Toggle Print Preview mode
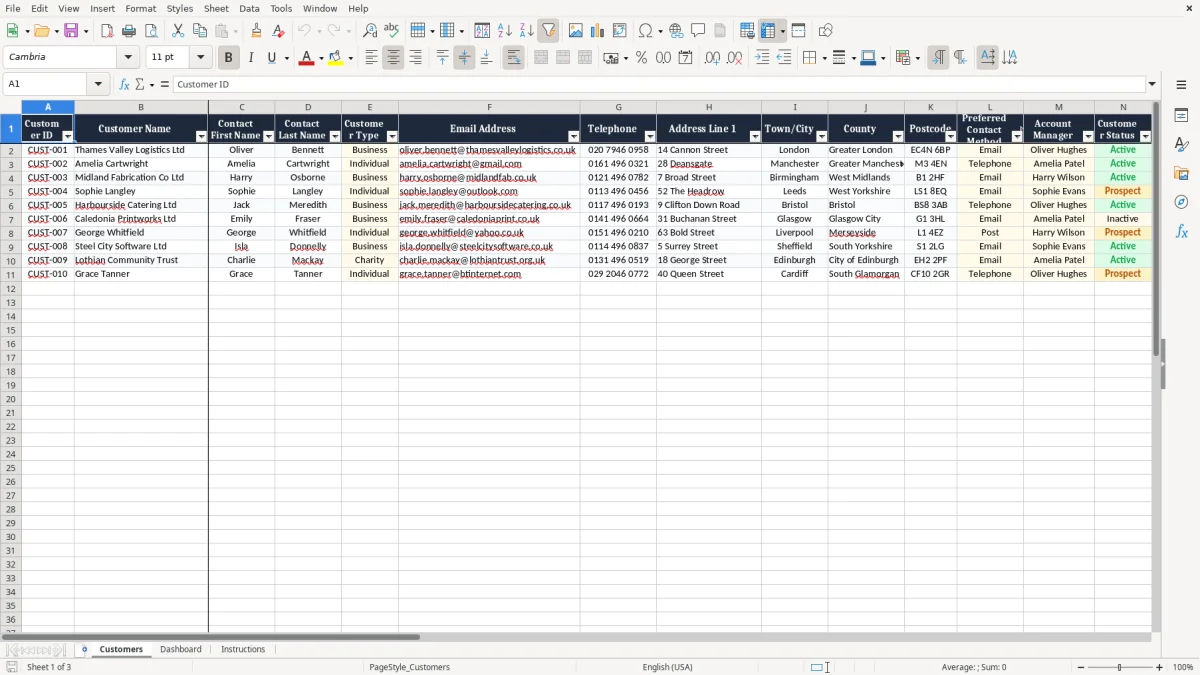1200x675 pixels. [x=151, y=31]
